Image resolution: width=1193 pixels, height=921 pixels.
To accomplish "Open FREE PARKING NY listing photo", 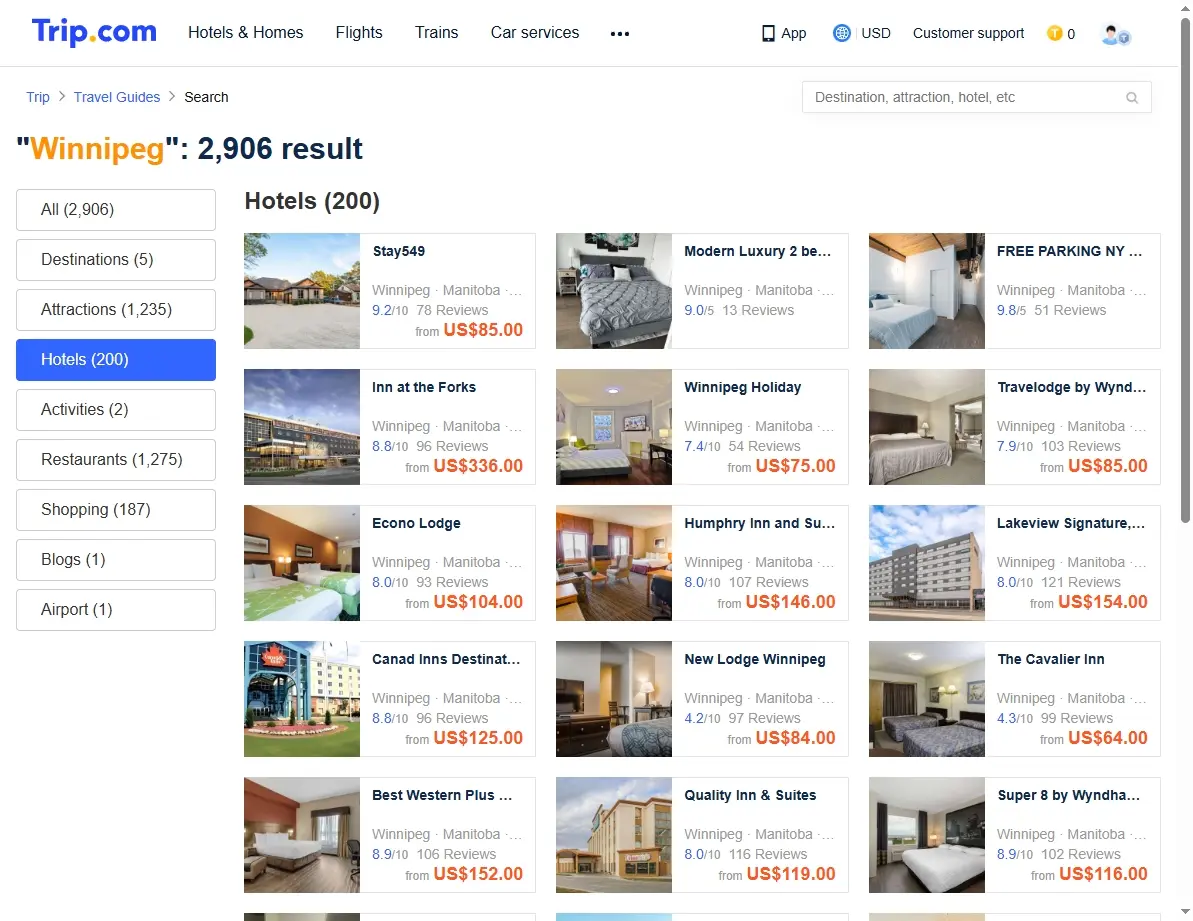I will click(927, 291).
